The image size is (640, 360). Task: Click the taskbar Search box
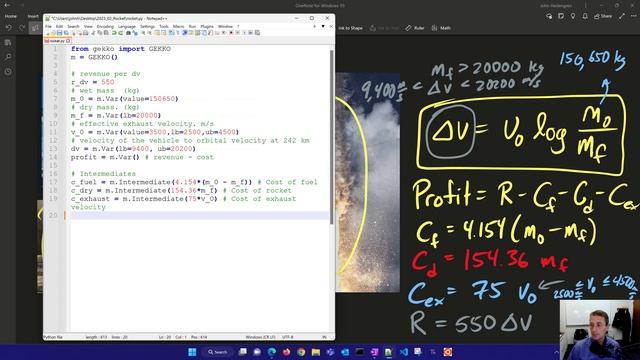[x=218, y=352]
